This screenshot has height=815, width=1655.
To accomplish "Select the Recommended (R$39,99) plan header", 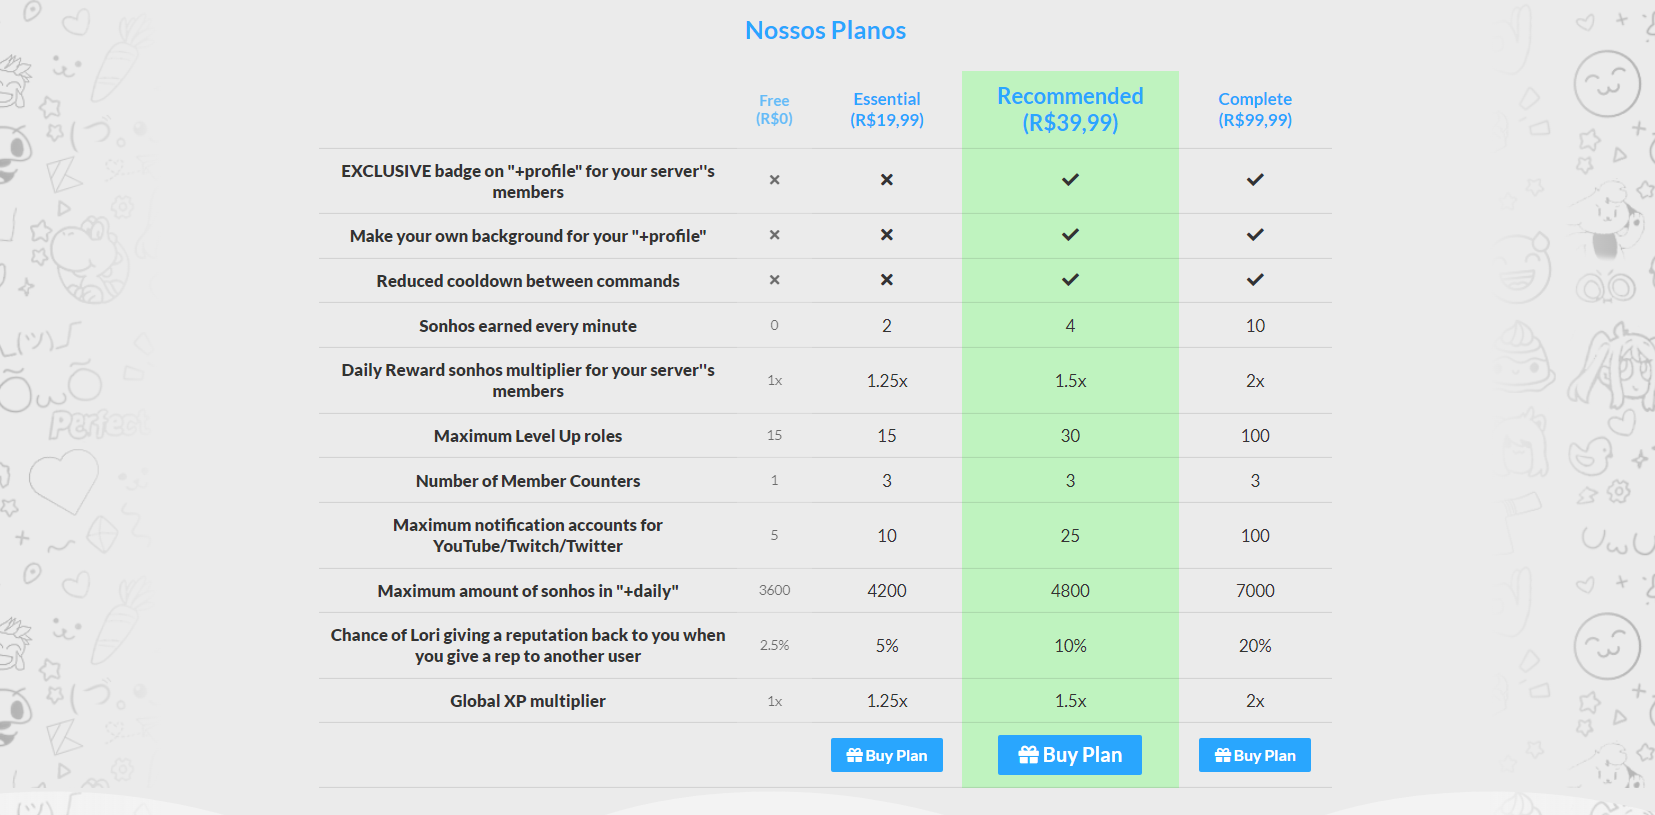I will point(1070,109).
